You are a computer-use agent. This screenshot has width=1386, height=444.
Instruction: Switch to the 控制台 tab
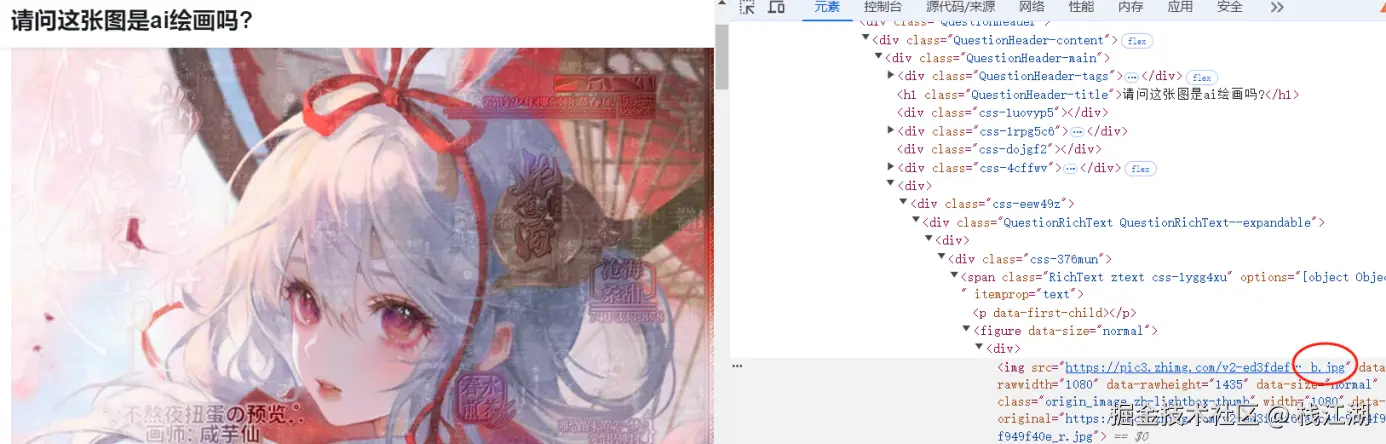(x=883, y=7)
